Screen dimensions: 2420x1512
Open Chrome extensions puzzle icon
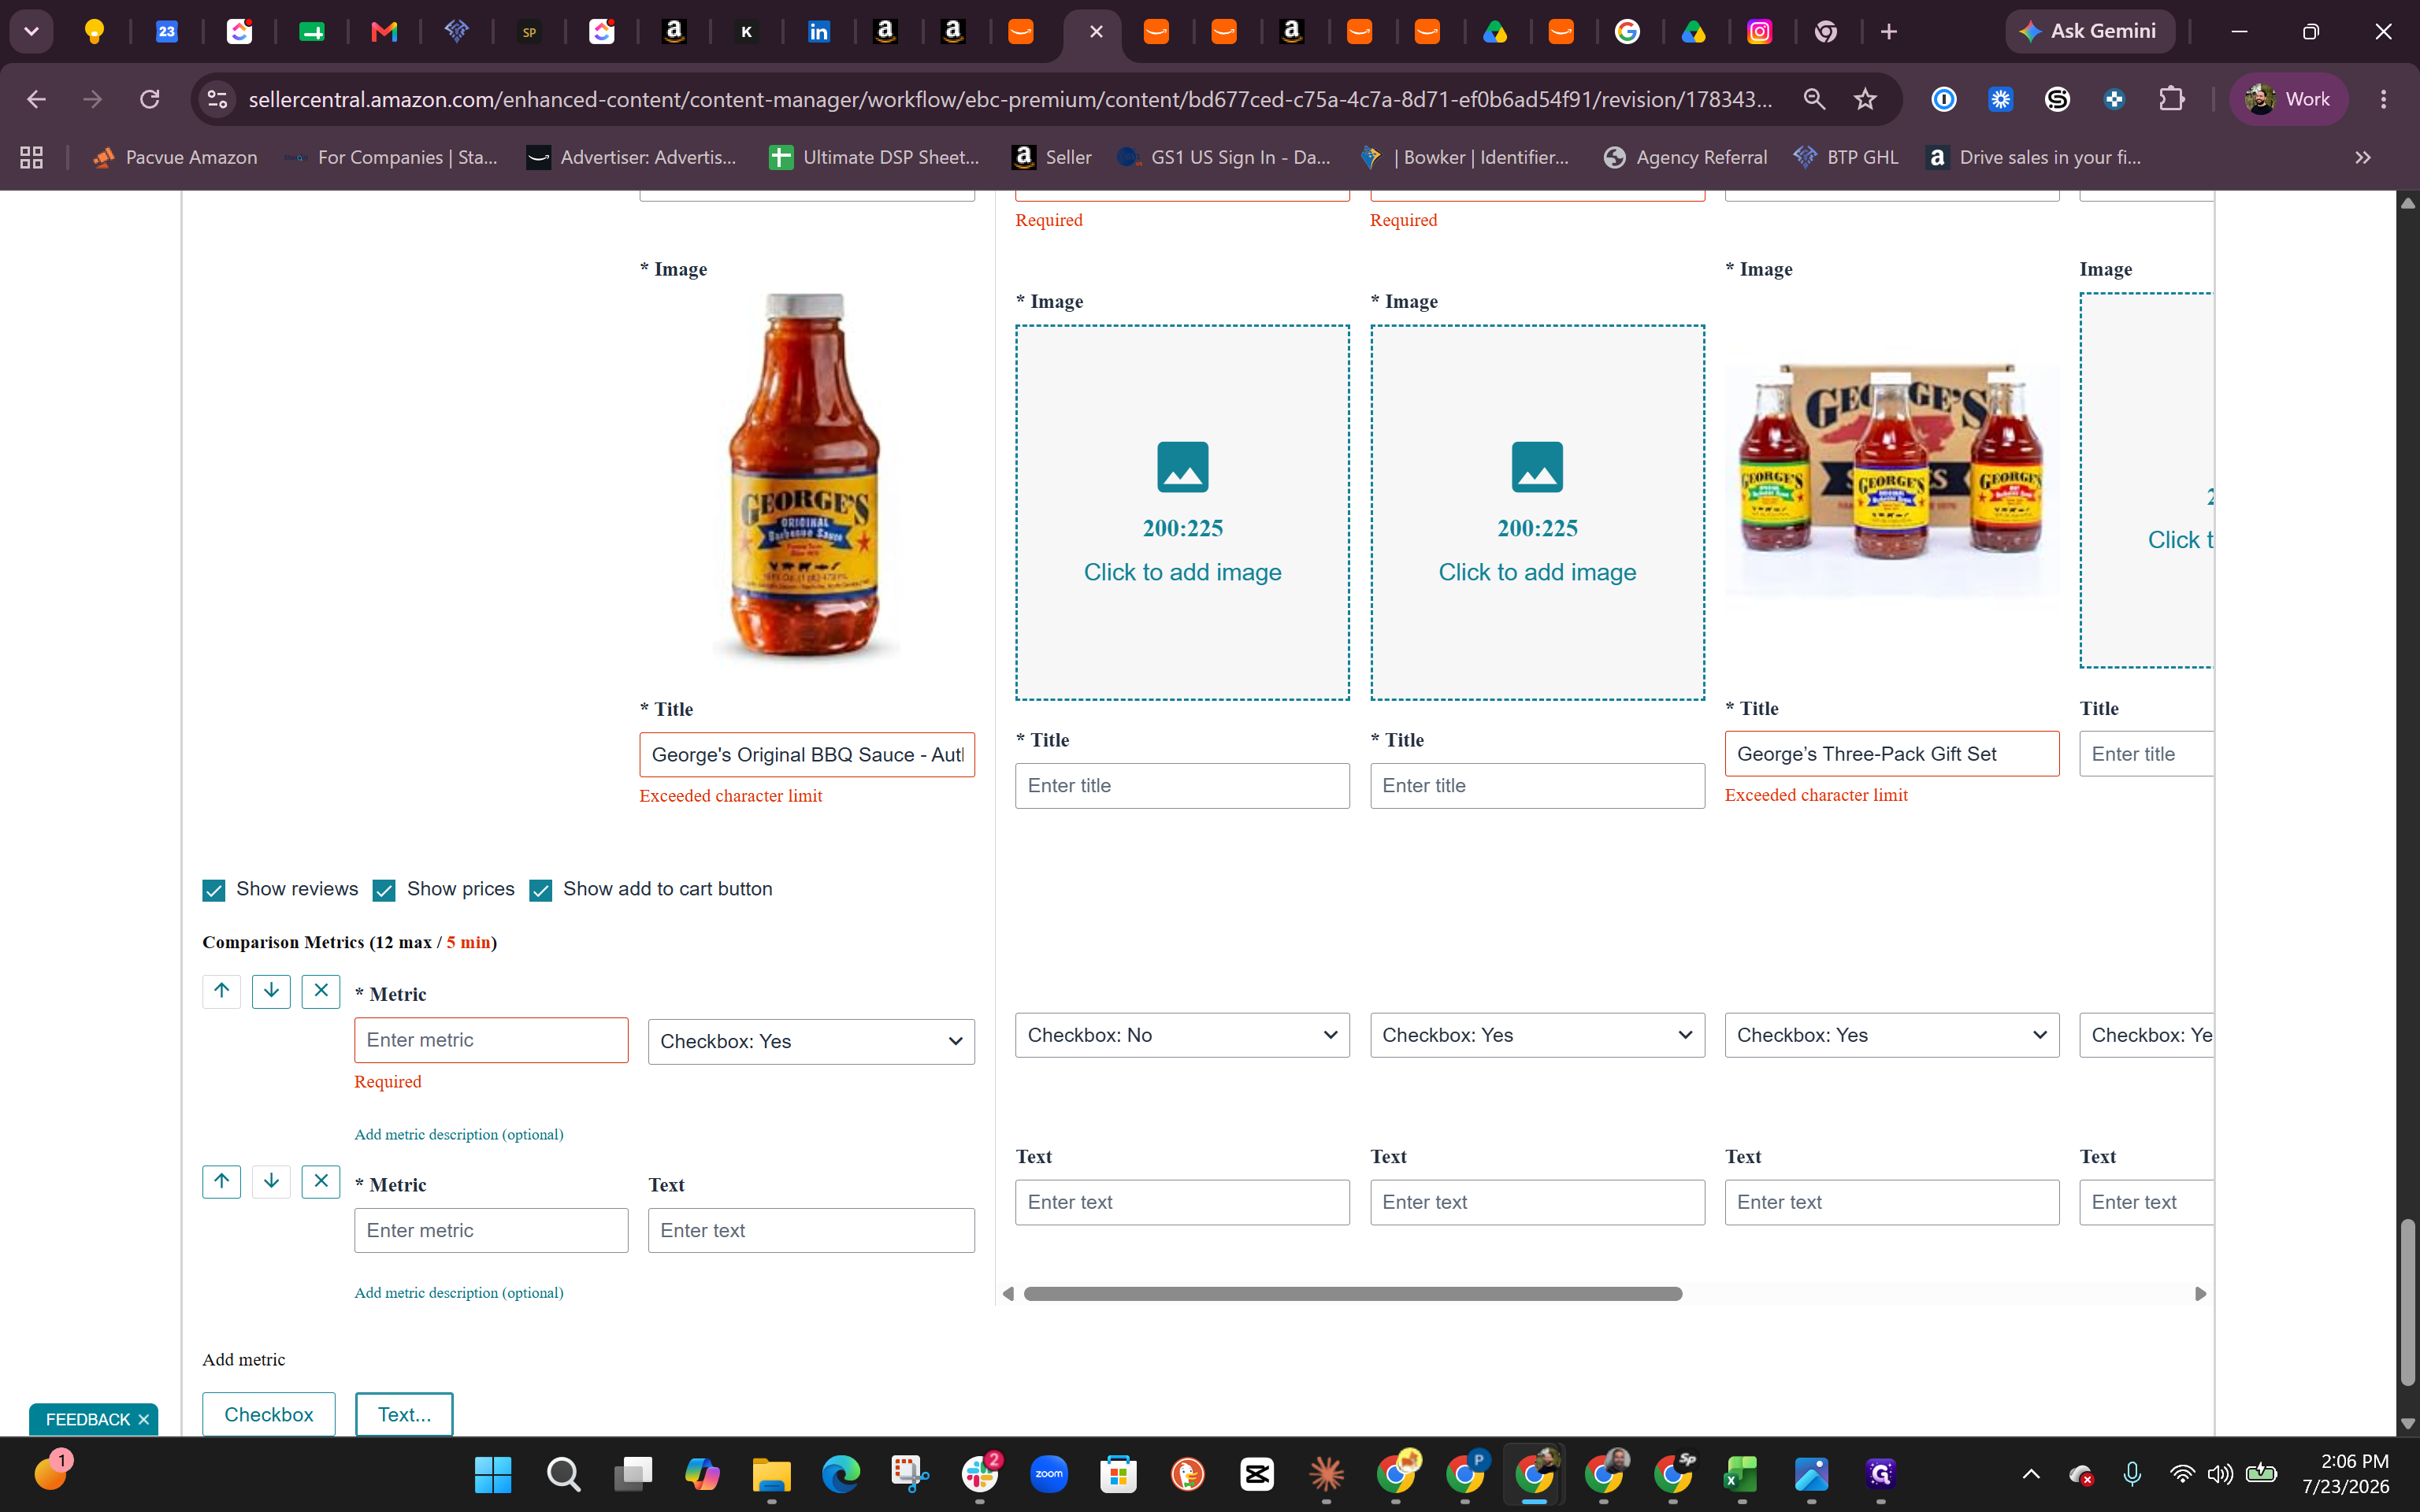pyautogui.click(x=2171, y=99)
